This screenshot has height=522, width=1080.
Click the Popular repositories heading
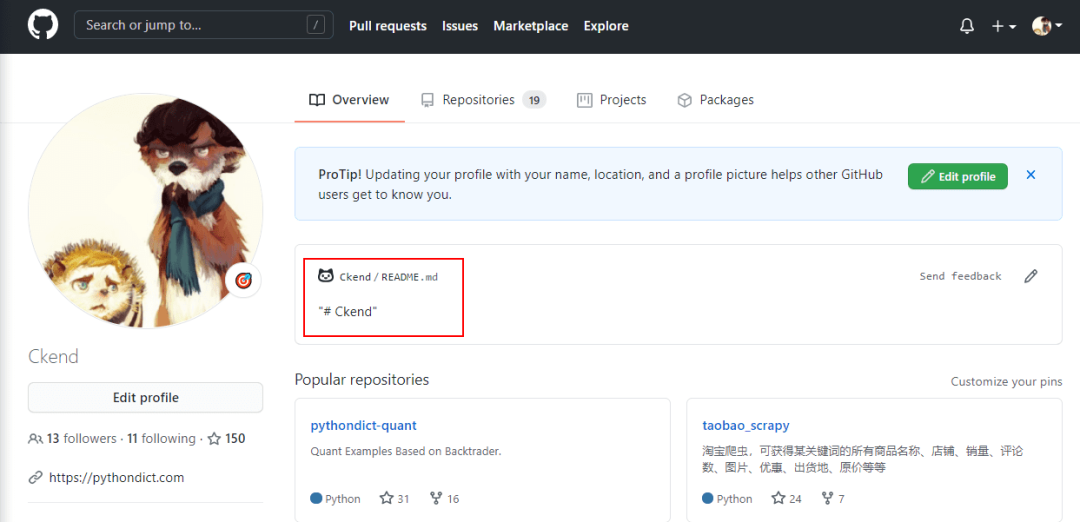pyautogui.click(x=362, y=379)
